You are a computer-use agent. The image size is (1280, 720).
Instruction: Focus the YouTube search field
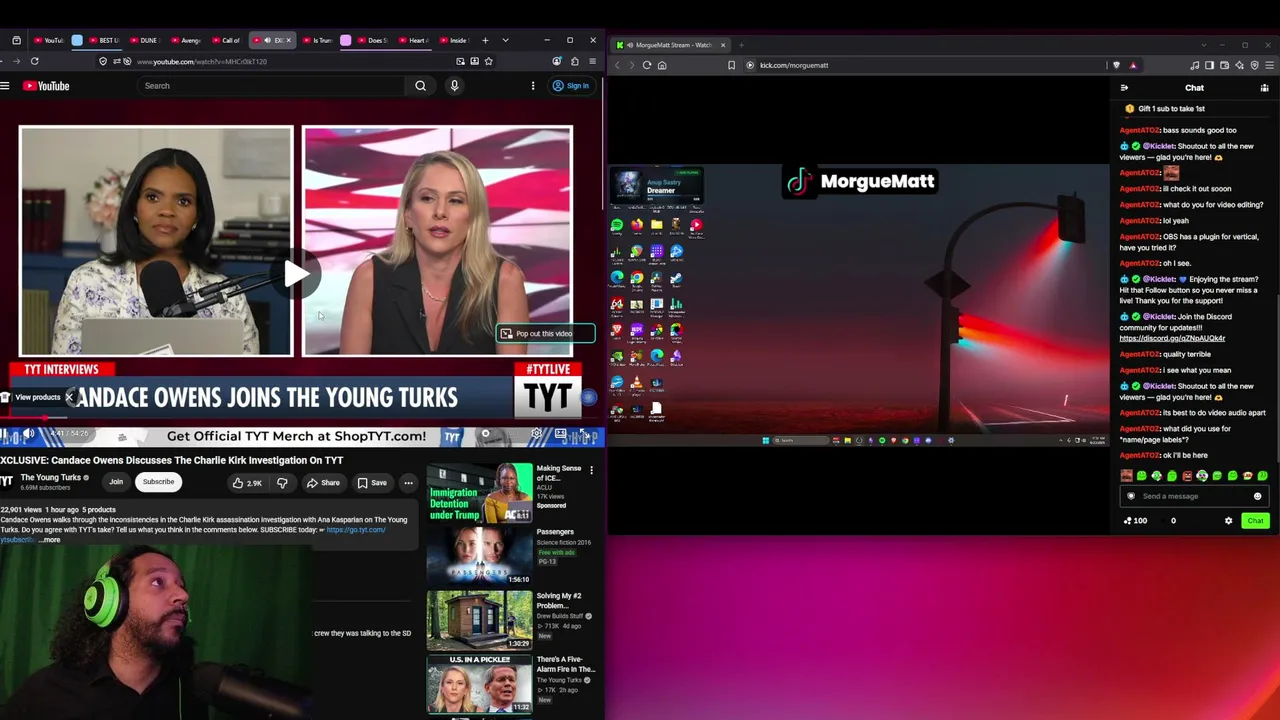[272, 86]
